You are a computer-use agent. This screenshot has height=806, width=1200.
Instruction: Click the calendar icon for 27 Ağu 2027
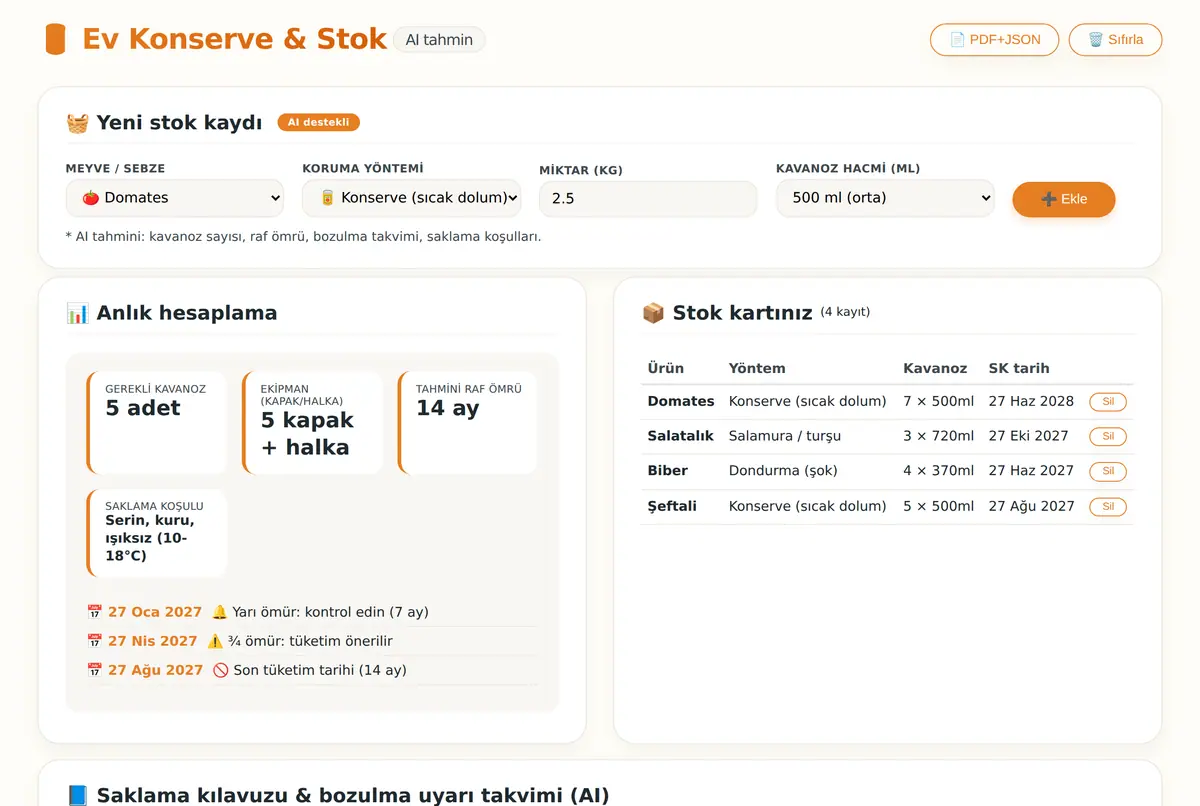(95, 670)
